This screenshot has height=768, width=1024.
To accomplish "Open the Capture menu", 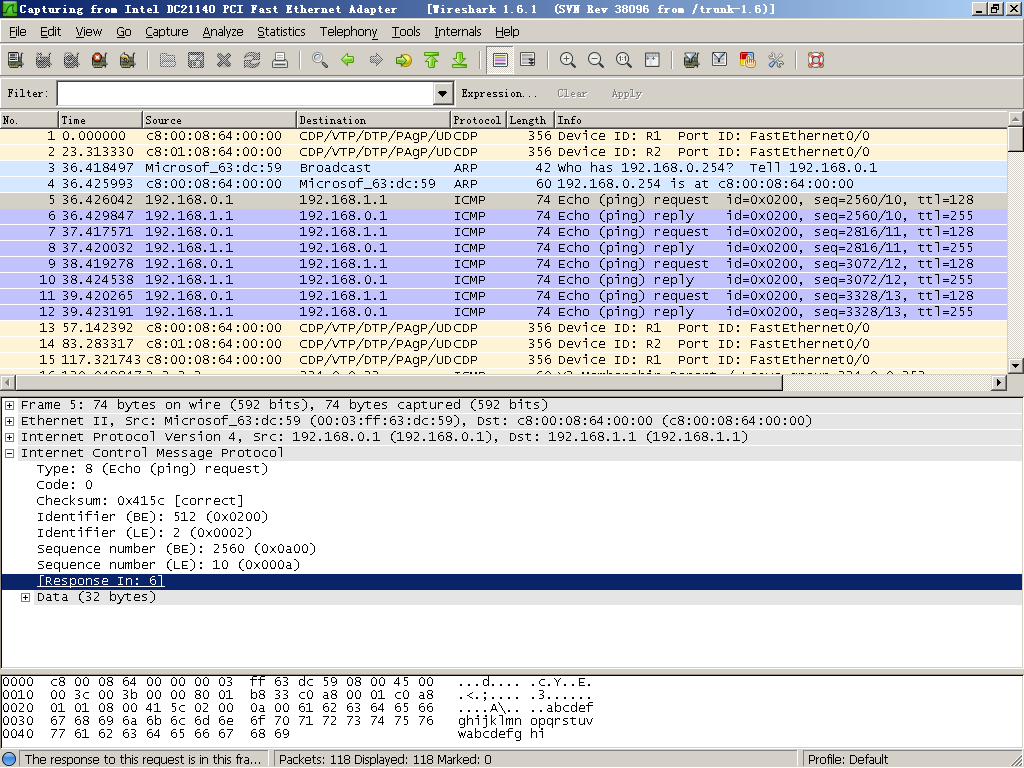I will (x=167, y=32).
